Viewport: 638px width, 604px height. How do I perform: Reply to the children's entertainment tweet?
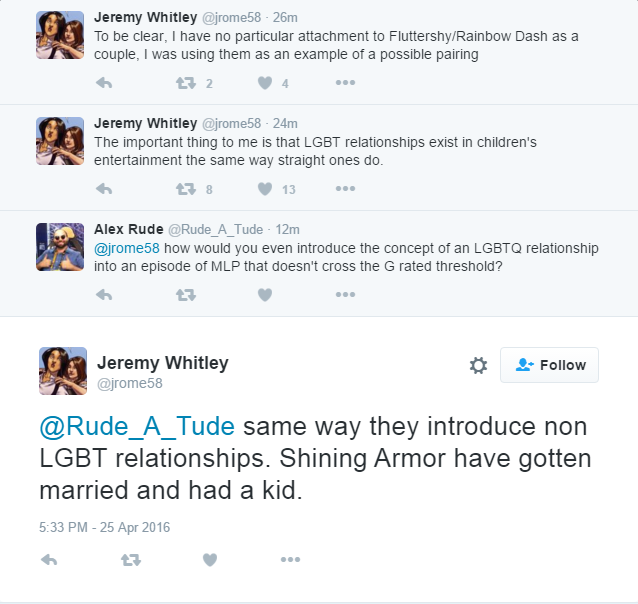pyautogui.click(x=104, y=188)
